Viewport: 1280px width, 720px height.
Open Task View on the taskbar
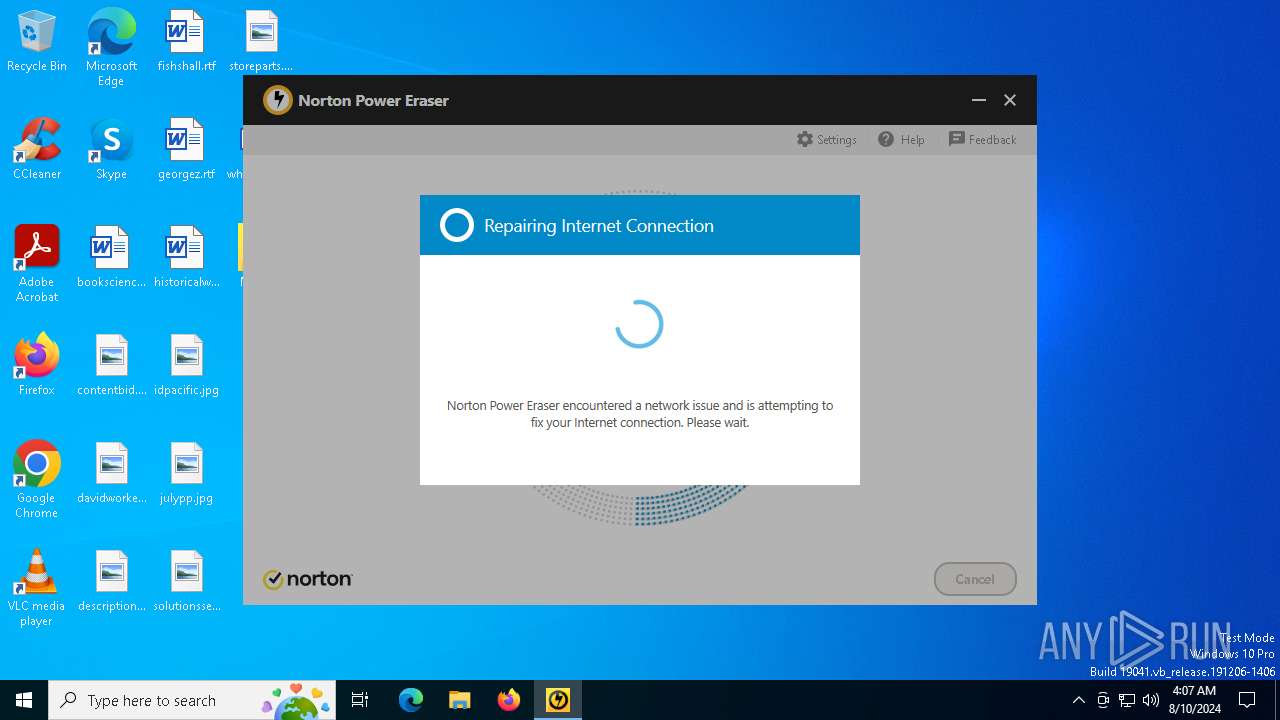(360, 700)
